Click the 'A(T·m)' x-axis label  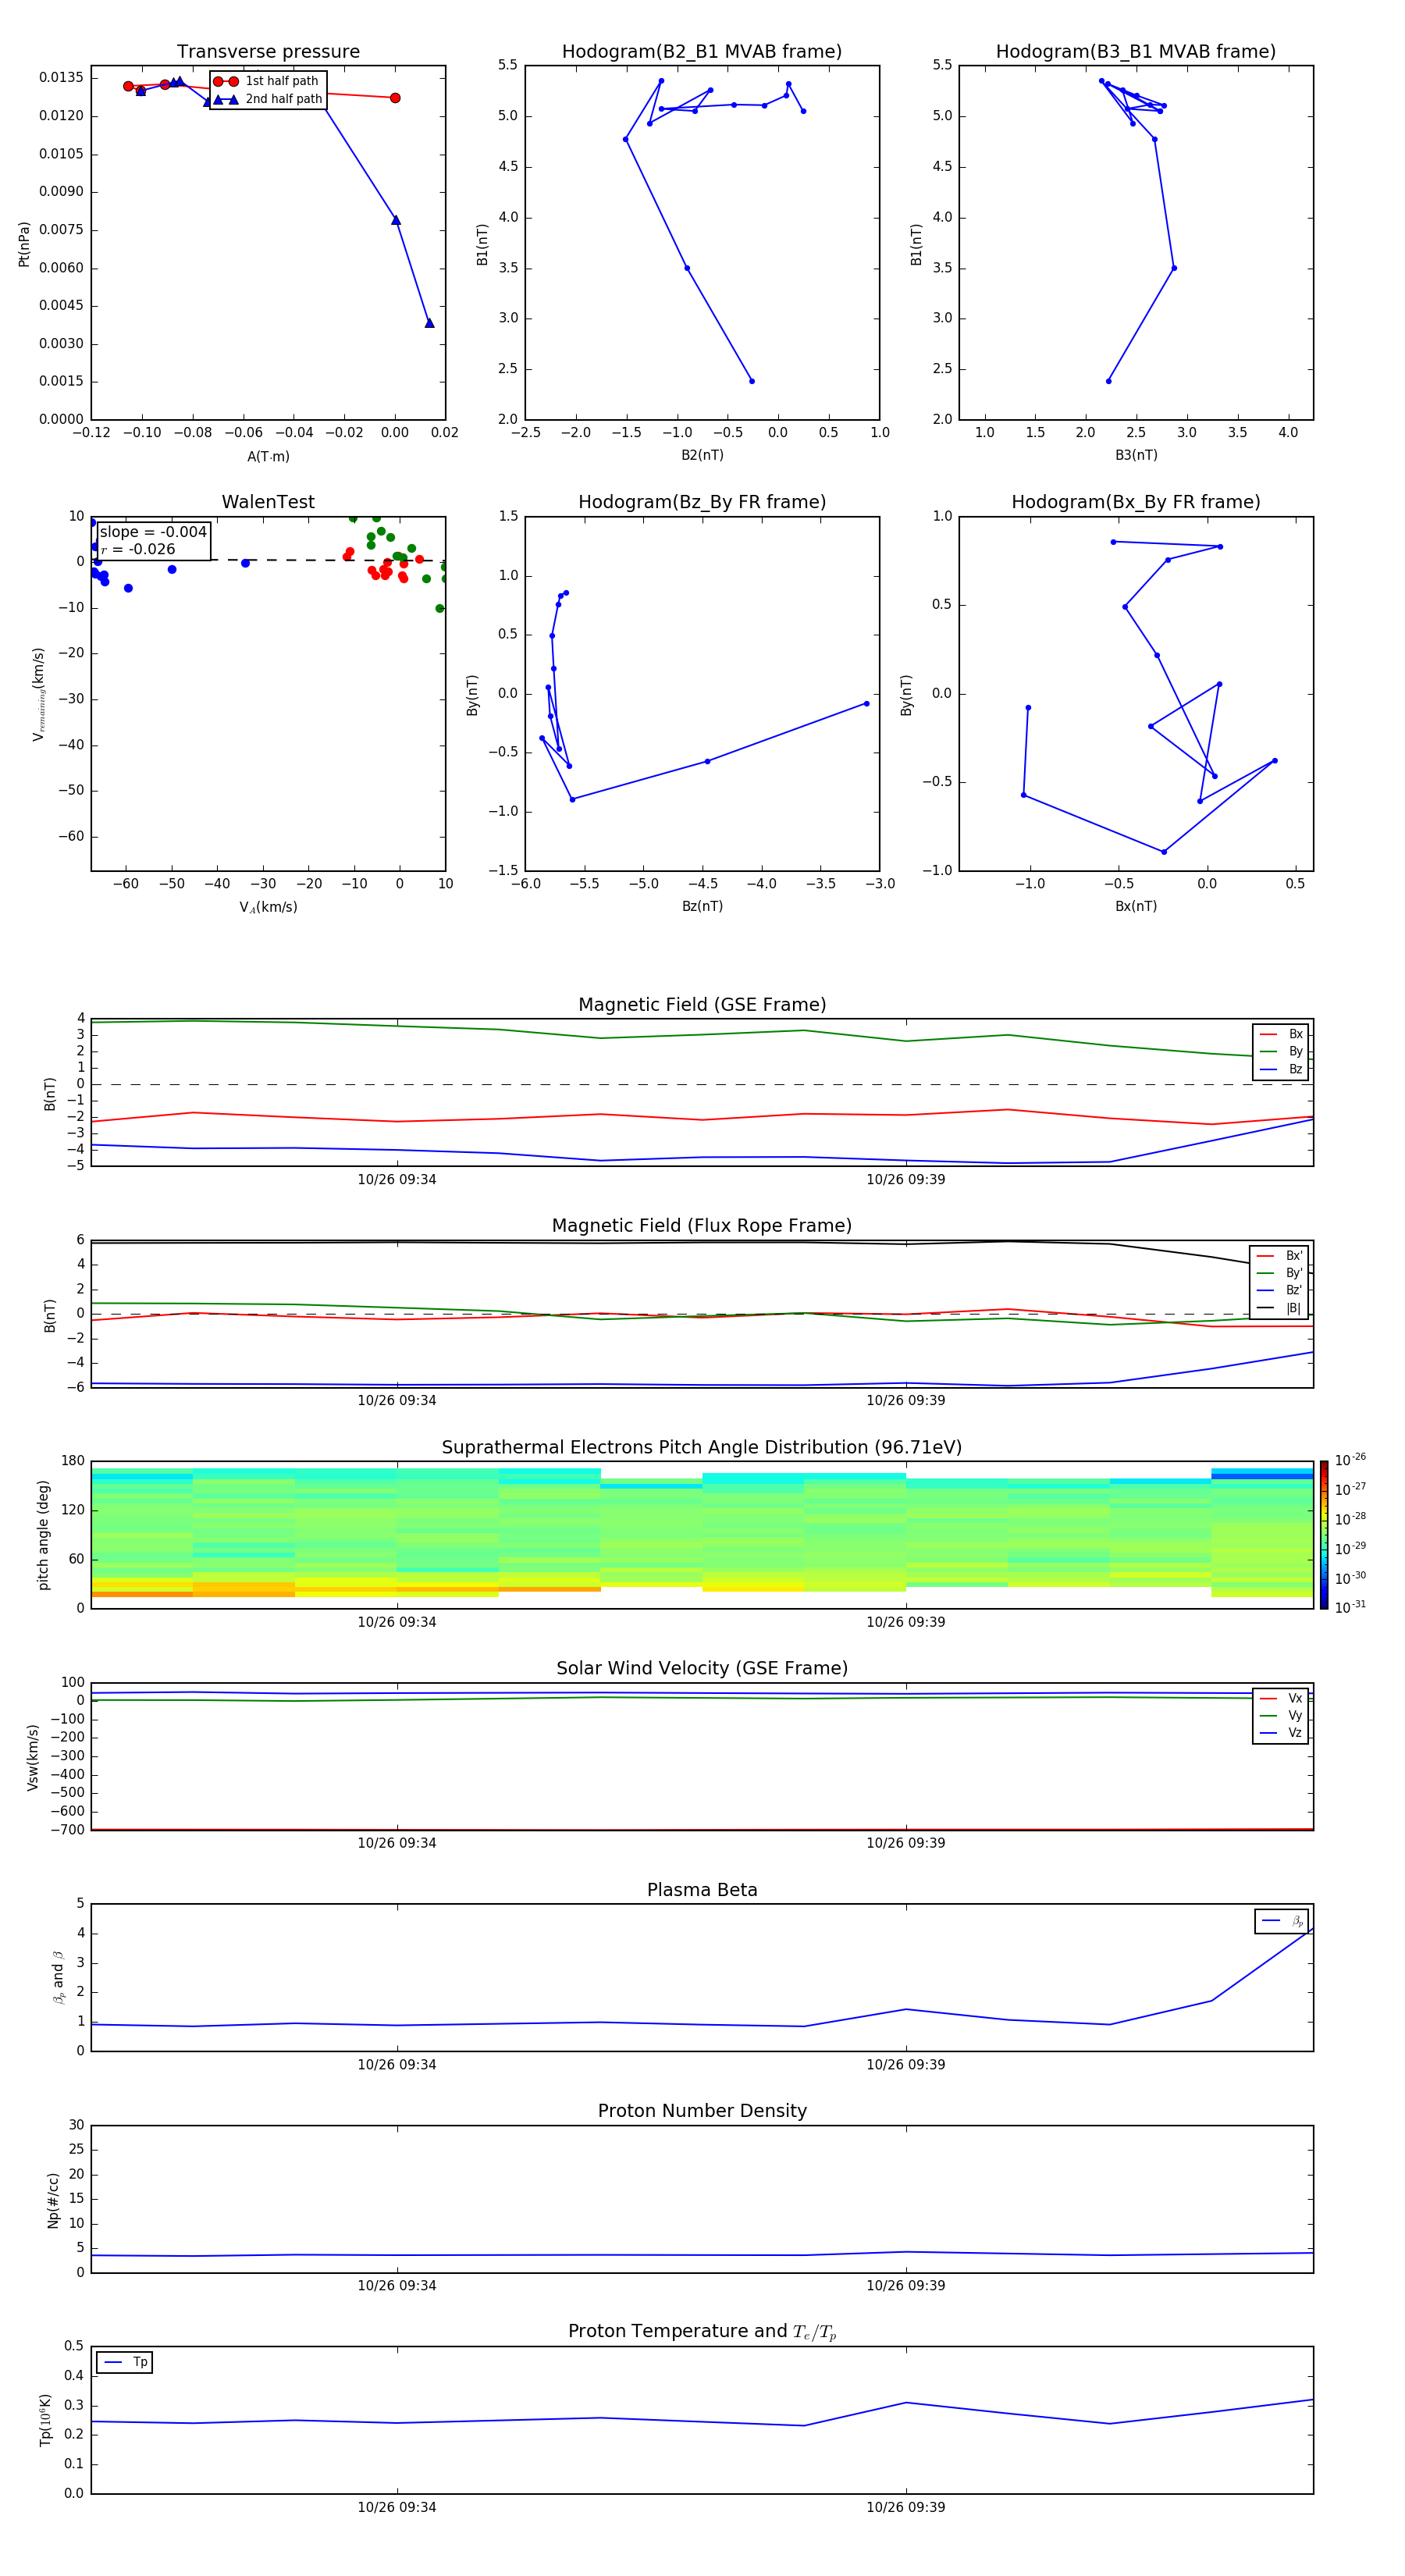(268, 457)
